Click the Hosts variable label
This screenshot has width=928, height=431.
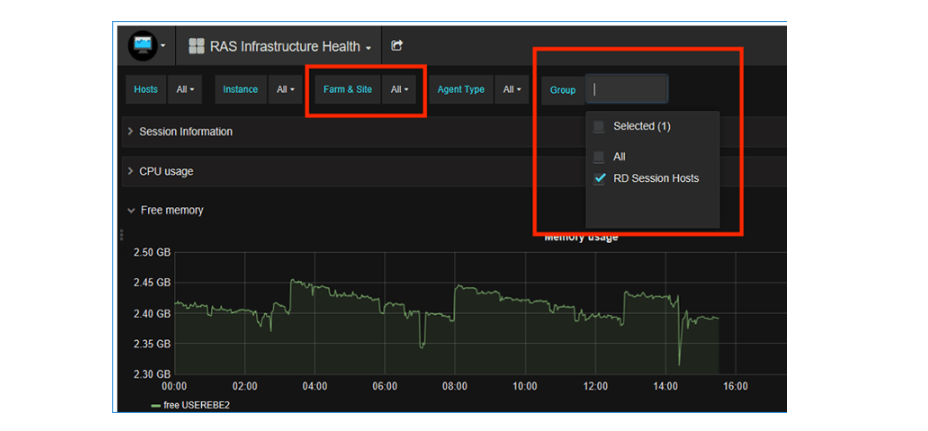146,89
